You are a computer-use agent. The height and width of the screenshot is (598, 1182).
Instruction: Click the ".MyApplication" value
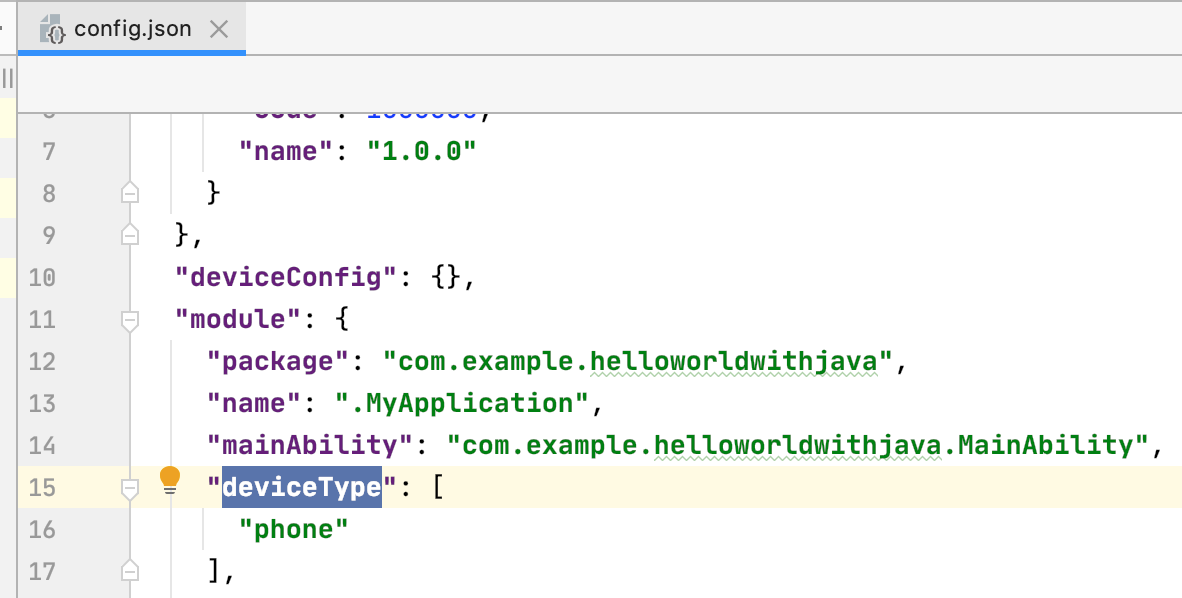click(461, 403)
